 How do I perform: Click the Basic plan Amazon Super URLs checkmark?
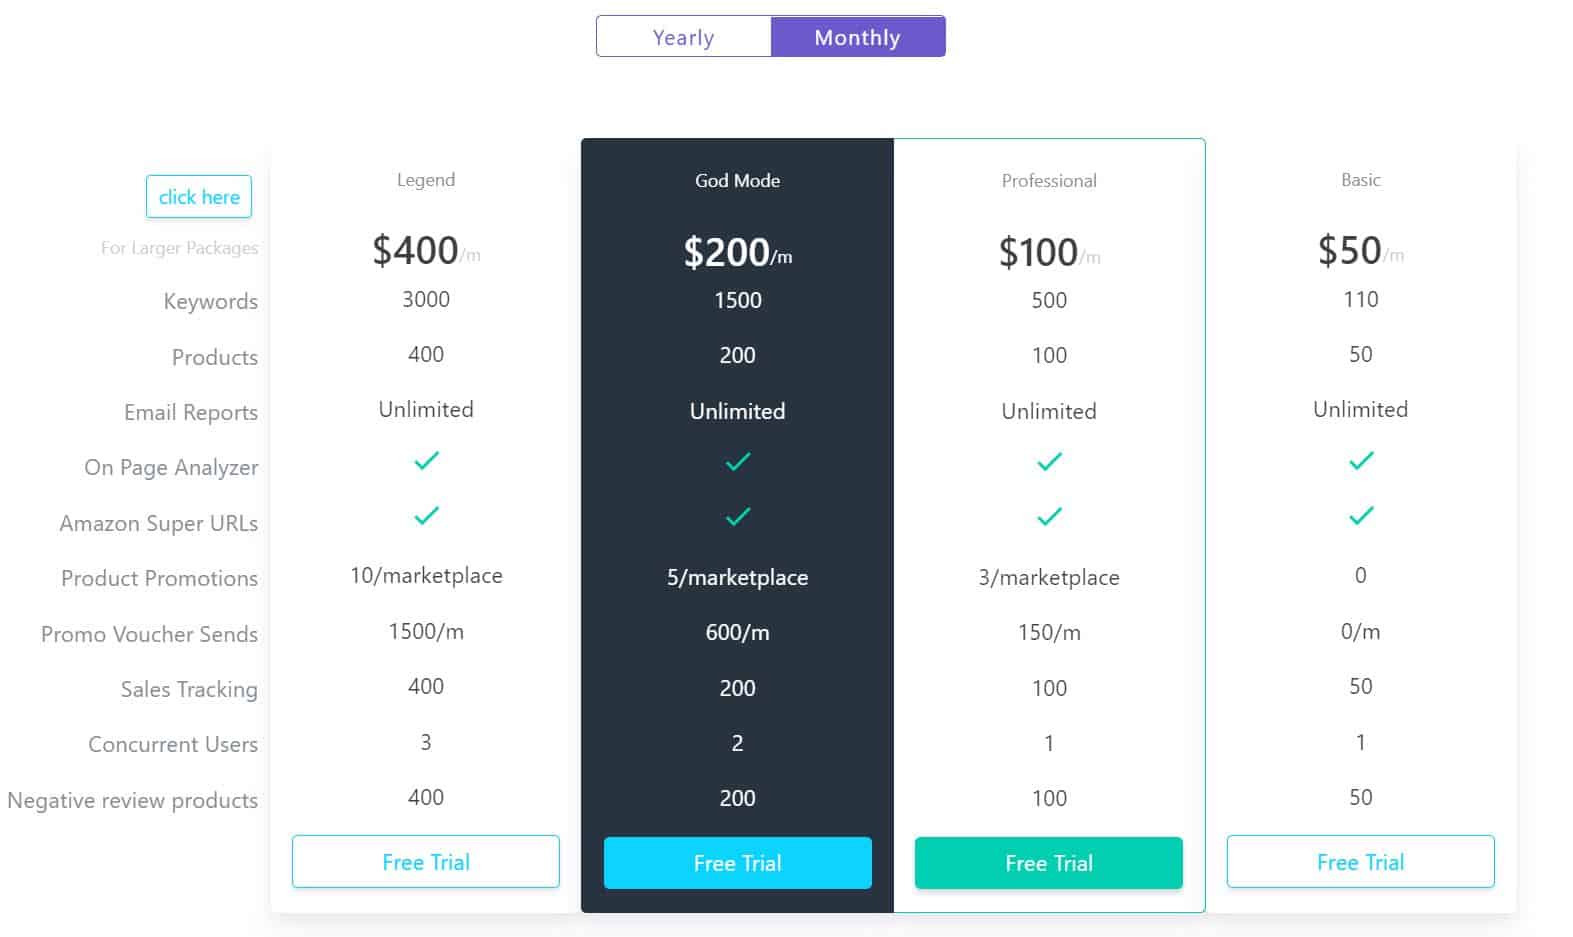pyautogui.click(x=1360, y=517)
